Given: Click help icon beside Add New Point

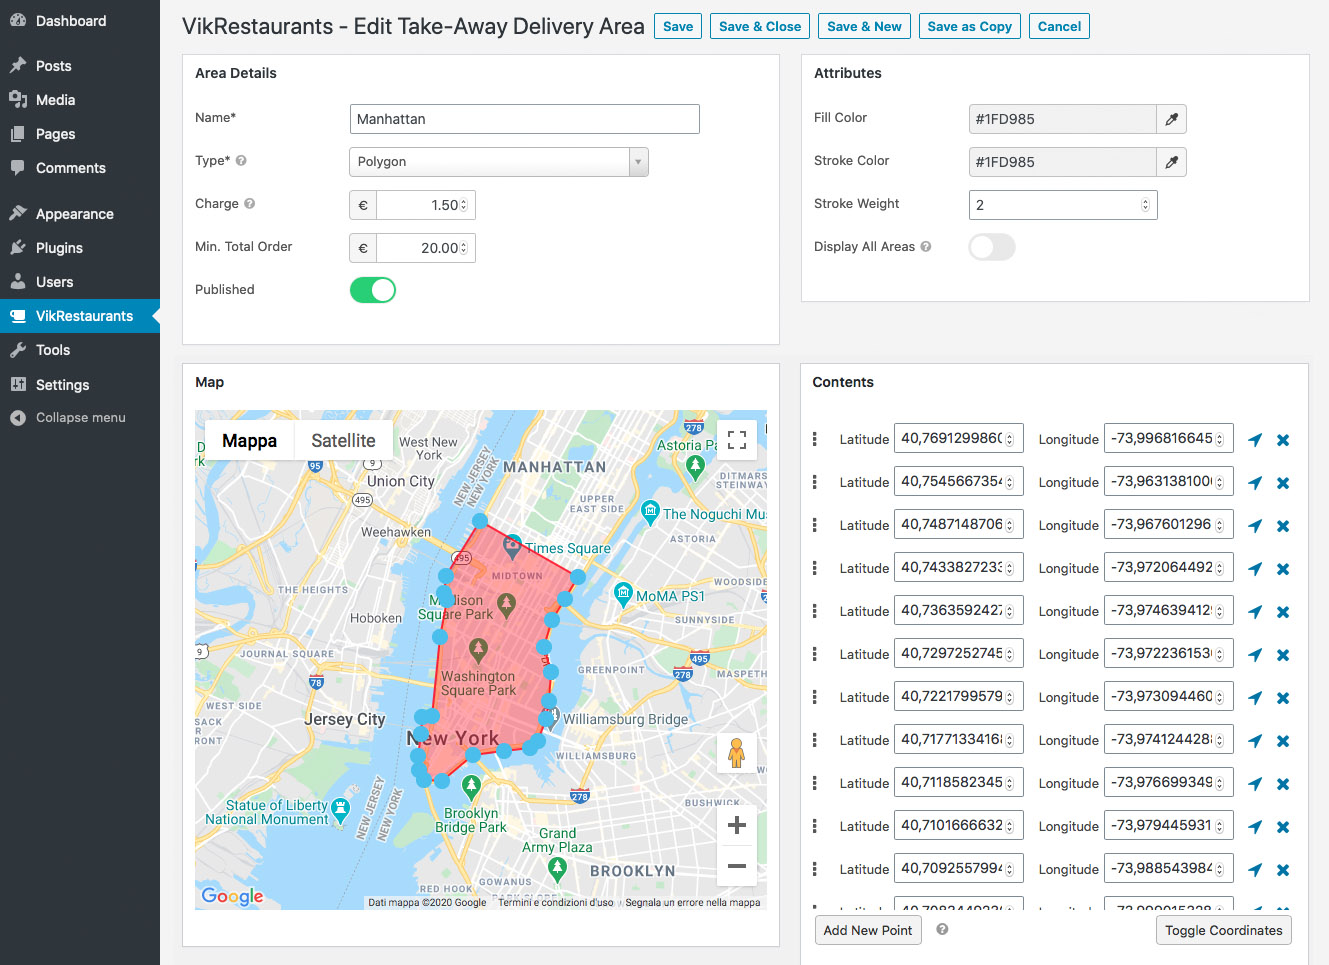Looking at the screenshot, I should (x=942, y=929).
